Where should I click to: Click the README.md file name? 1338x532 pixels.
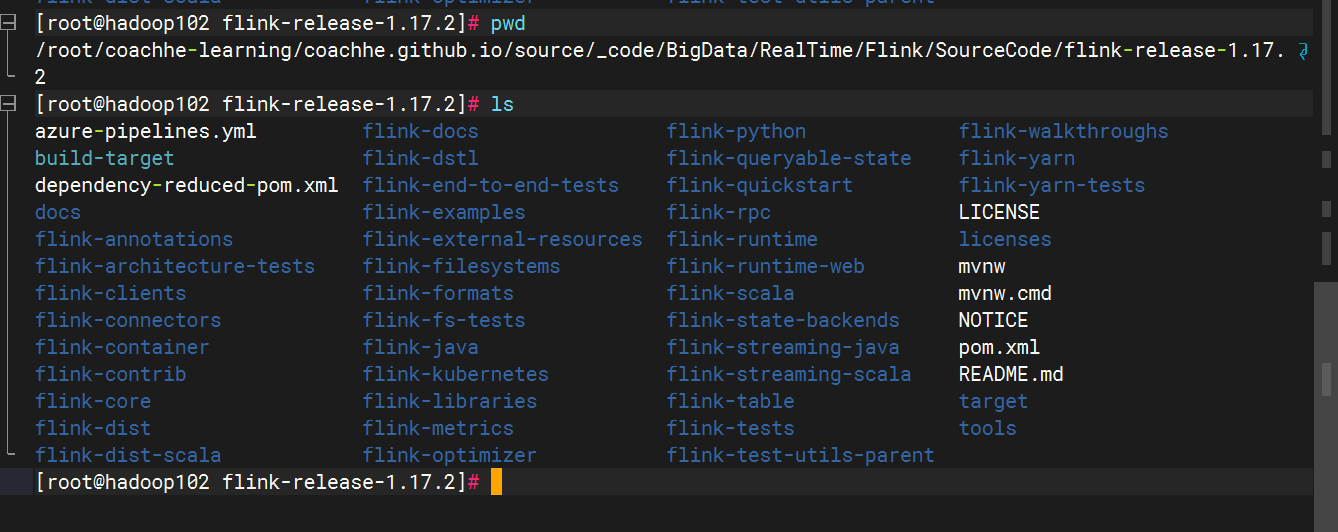point(1010,374)
